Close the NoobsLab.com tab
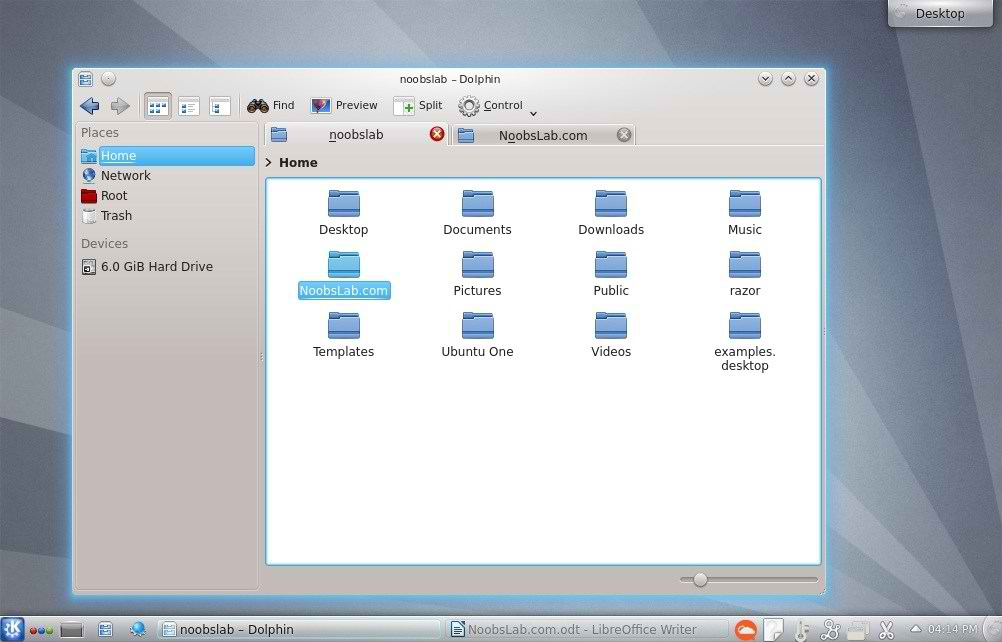This screenshot has width=1002, height=642. 624,134
